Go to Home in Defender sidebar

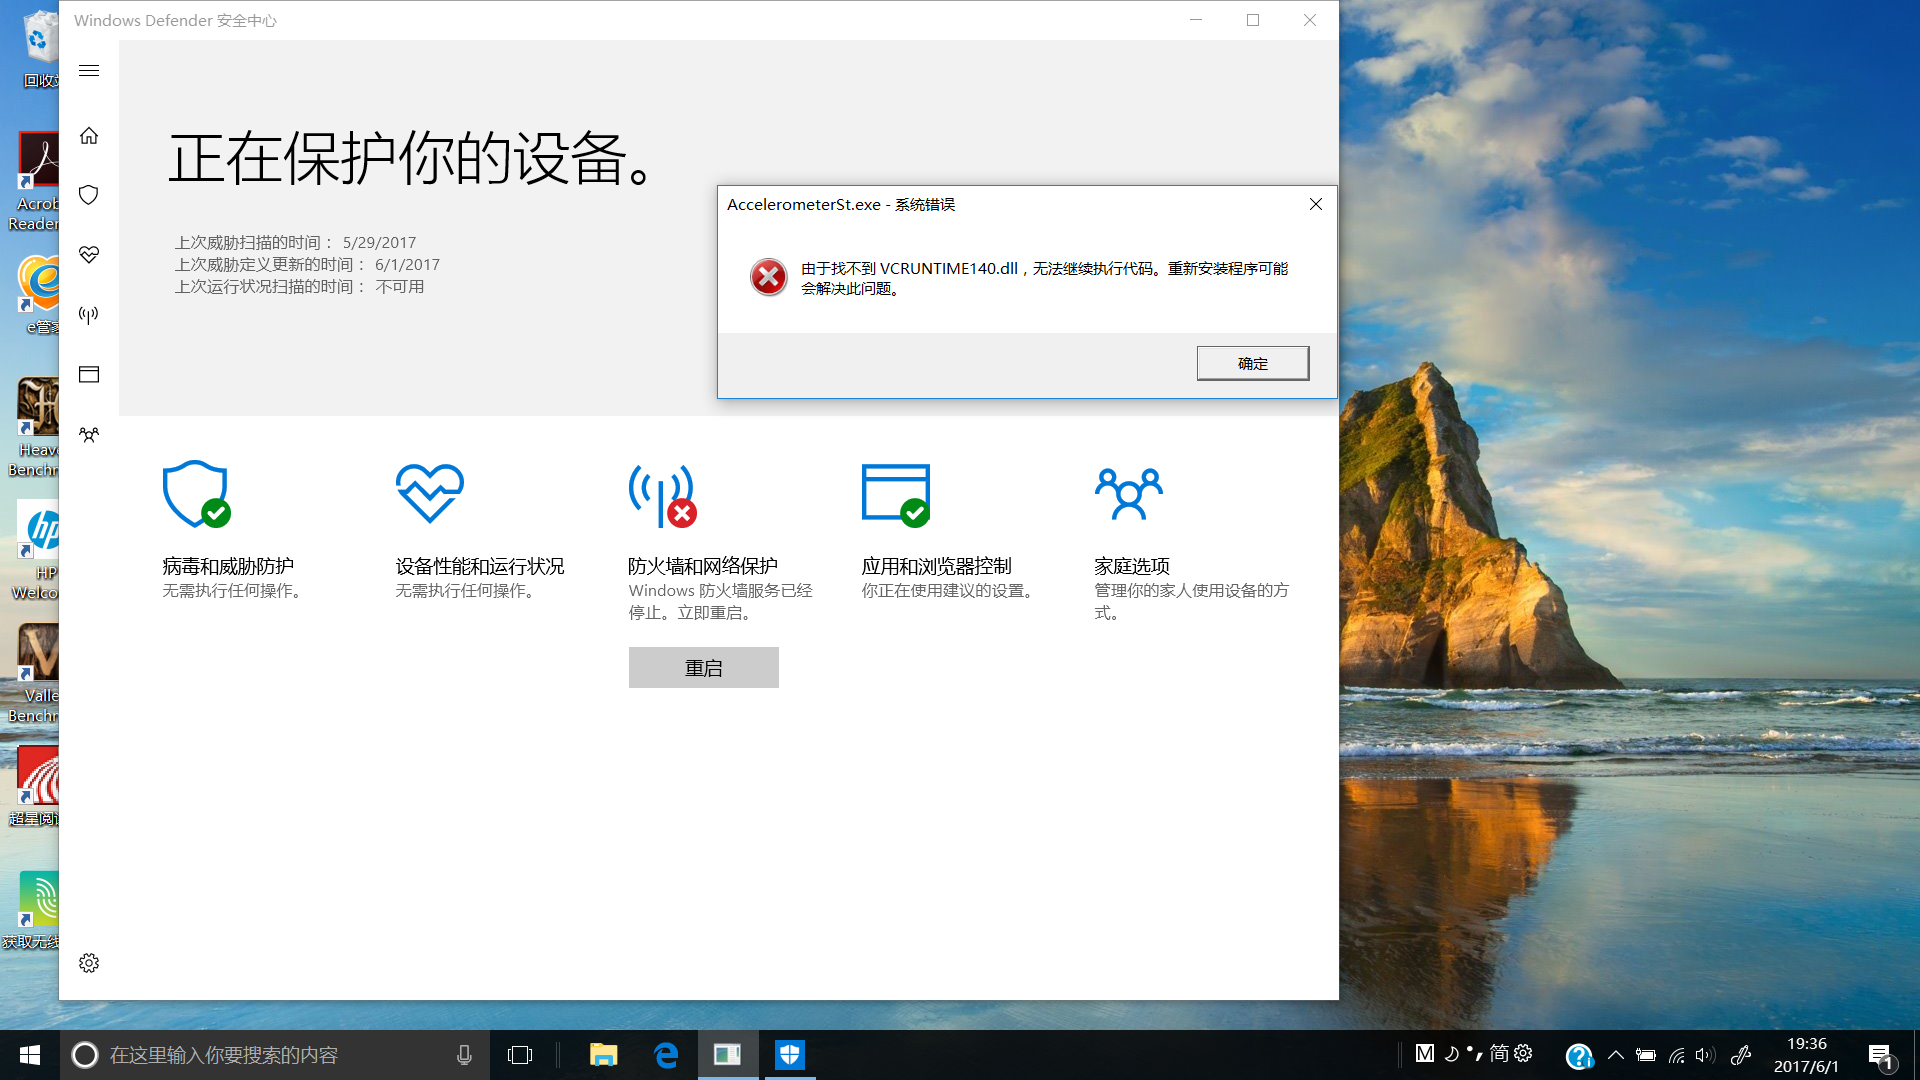tap(89, 135)
